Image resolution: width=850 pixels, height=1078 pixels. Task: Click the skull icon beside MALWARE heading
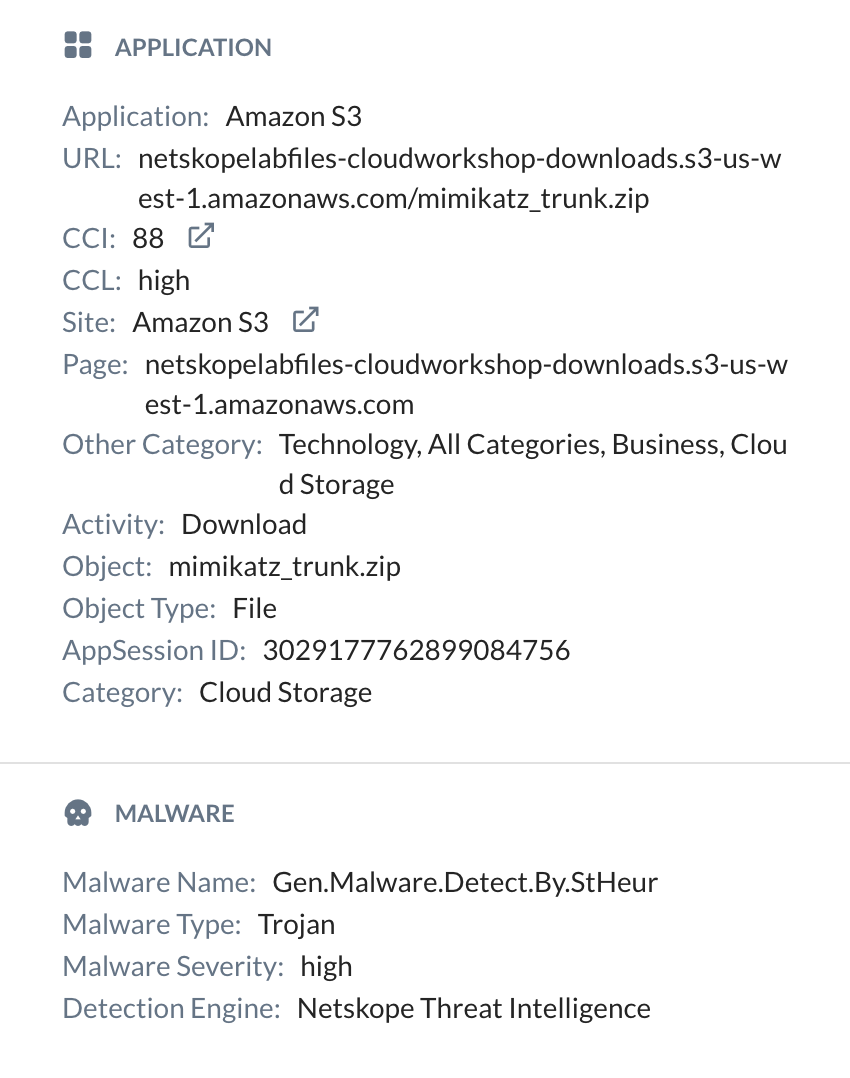[77, 812]
